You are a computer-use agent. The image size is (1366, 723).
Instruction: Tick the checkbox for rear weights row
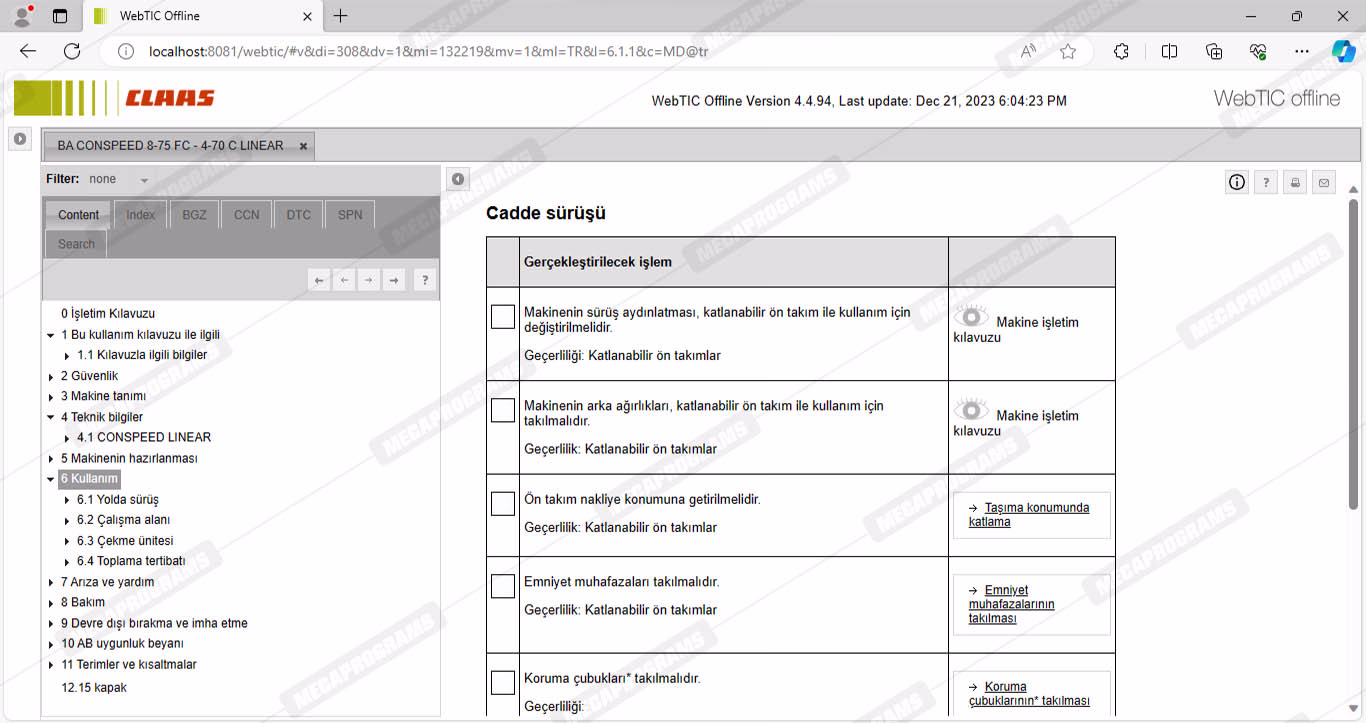[503, 410]
